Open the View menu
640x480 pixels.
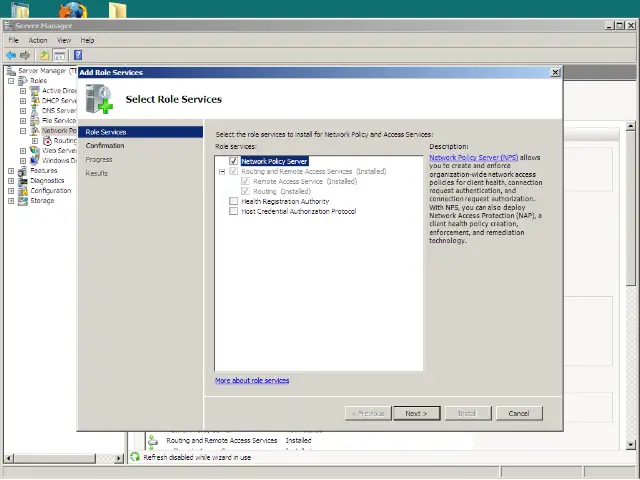[64, 40]
